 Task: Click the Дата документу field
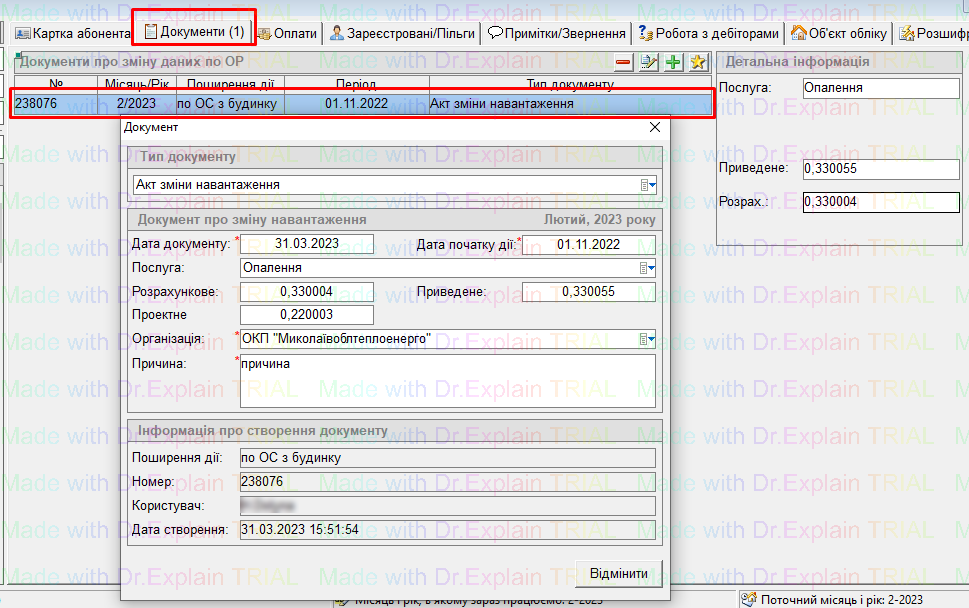tap(307, 245)
